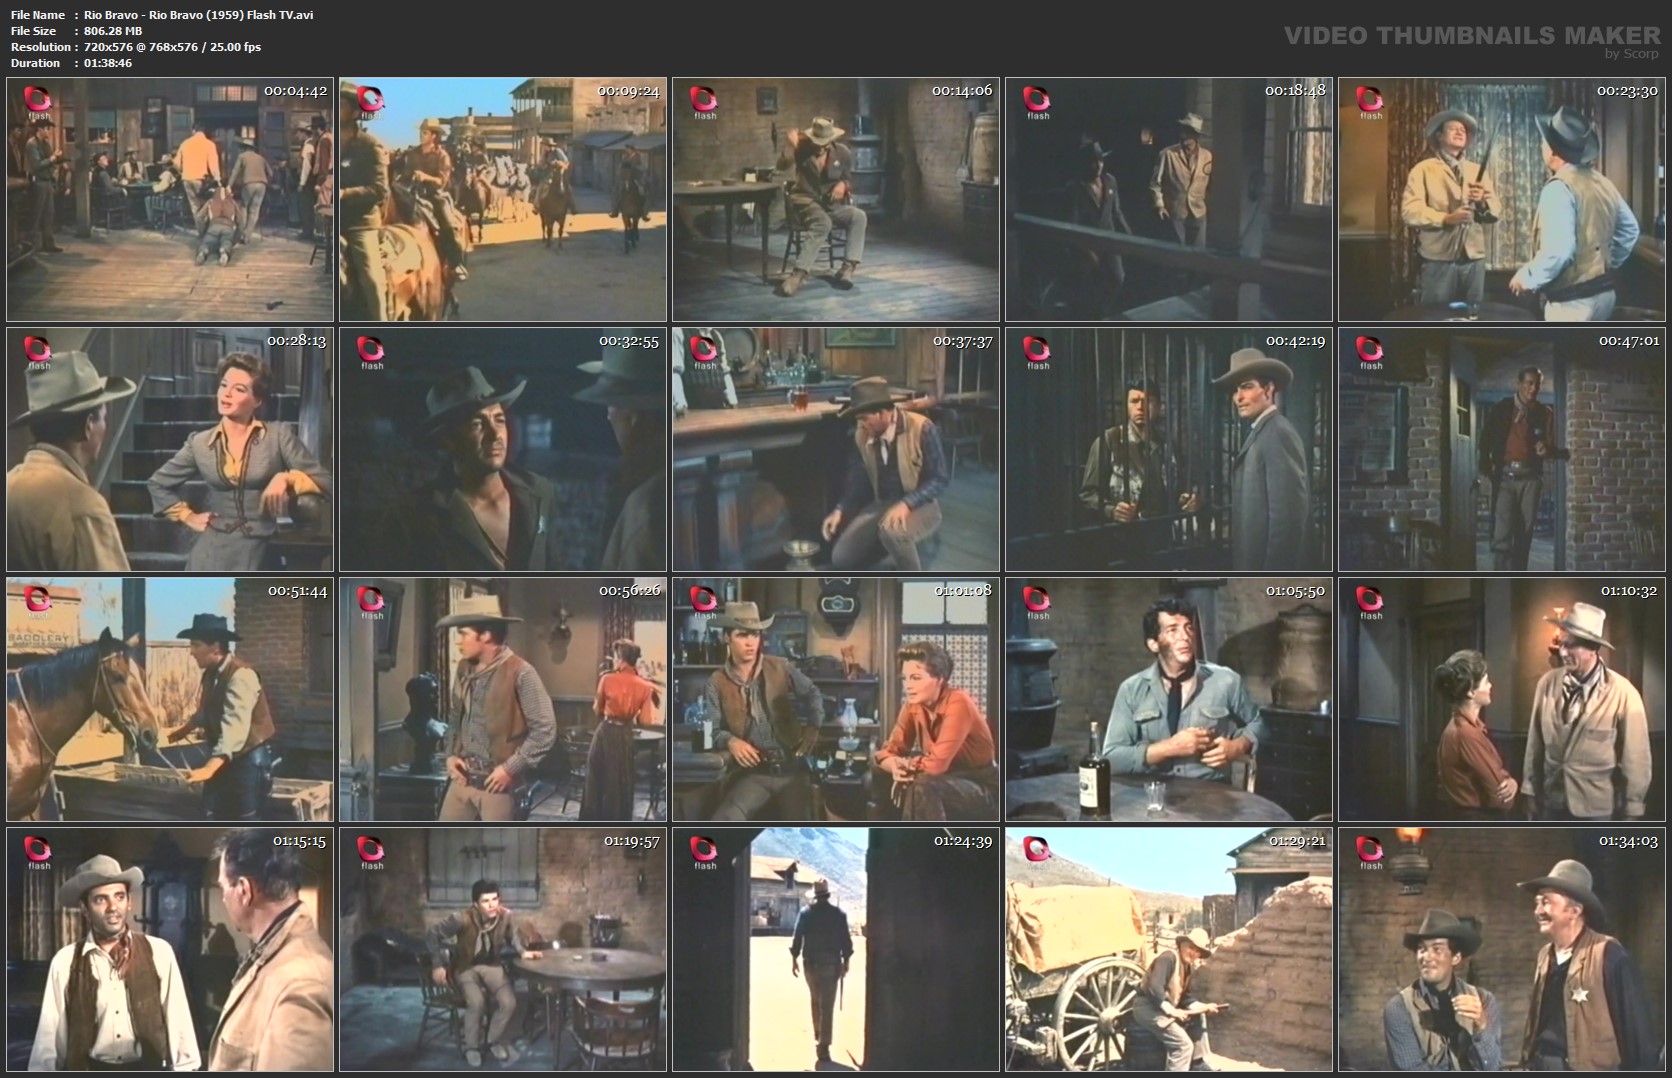Click the 01:10:32 timestamp label

click(x=1629, y=591)
